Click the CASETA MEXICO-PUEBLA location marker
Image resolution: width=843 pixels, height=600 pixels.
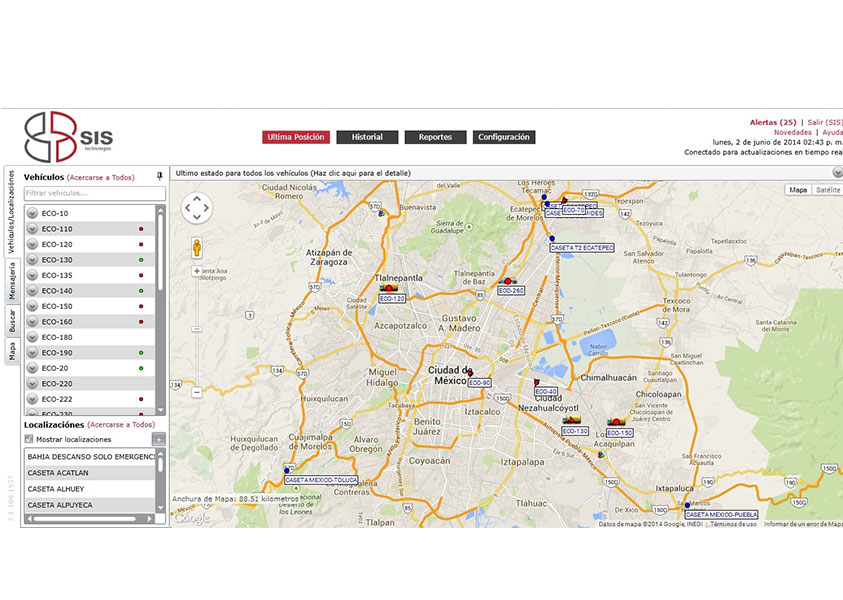(x=687, y=505)
